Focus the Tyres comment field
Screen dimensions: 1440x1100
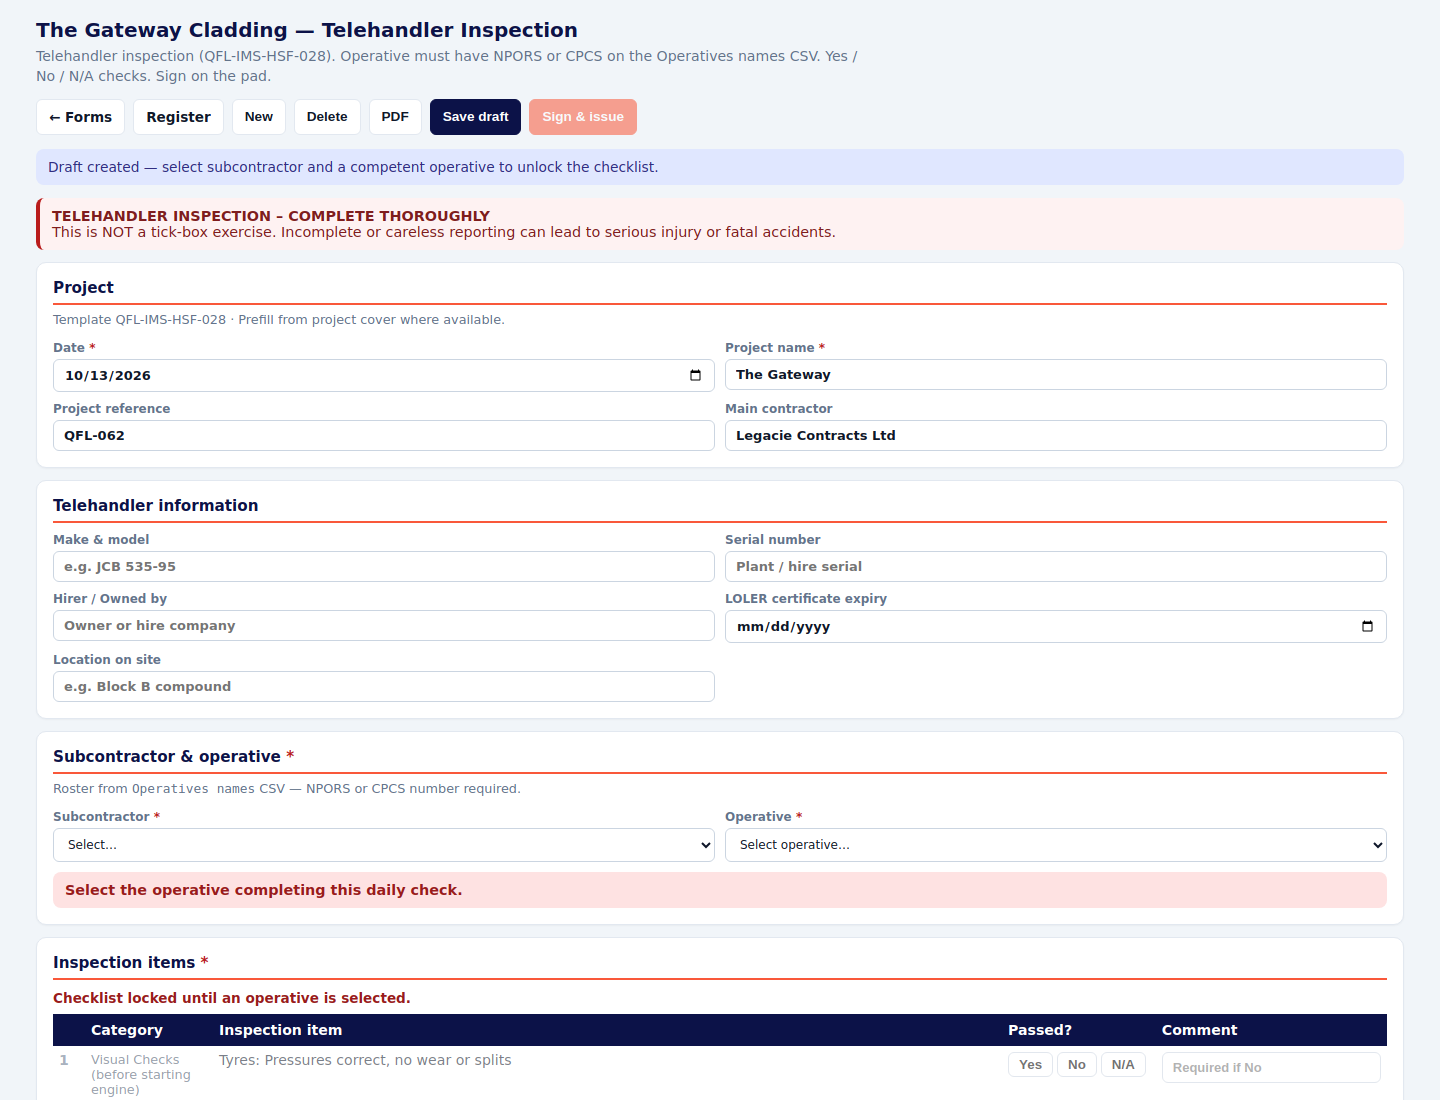click(x=1271, y=1067)
